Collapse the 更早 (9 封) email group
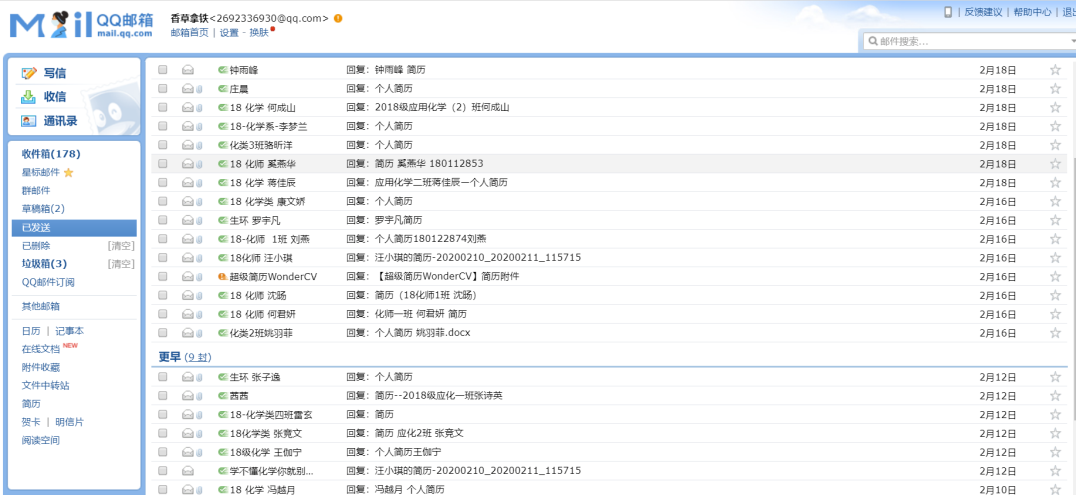This screenshot has width=1076, height=495. [169, 356]
